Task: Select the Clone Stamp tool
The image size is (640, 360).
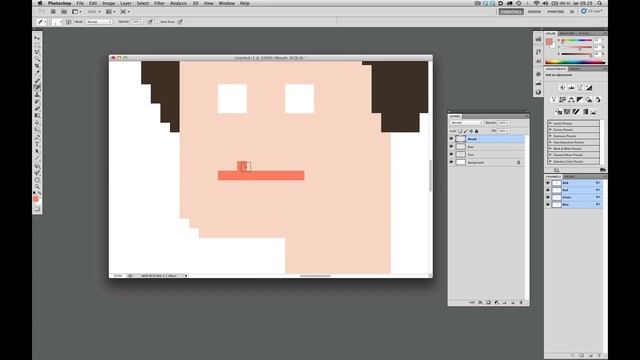Action: [37, 94]
